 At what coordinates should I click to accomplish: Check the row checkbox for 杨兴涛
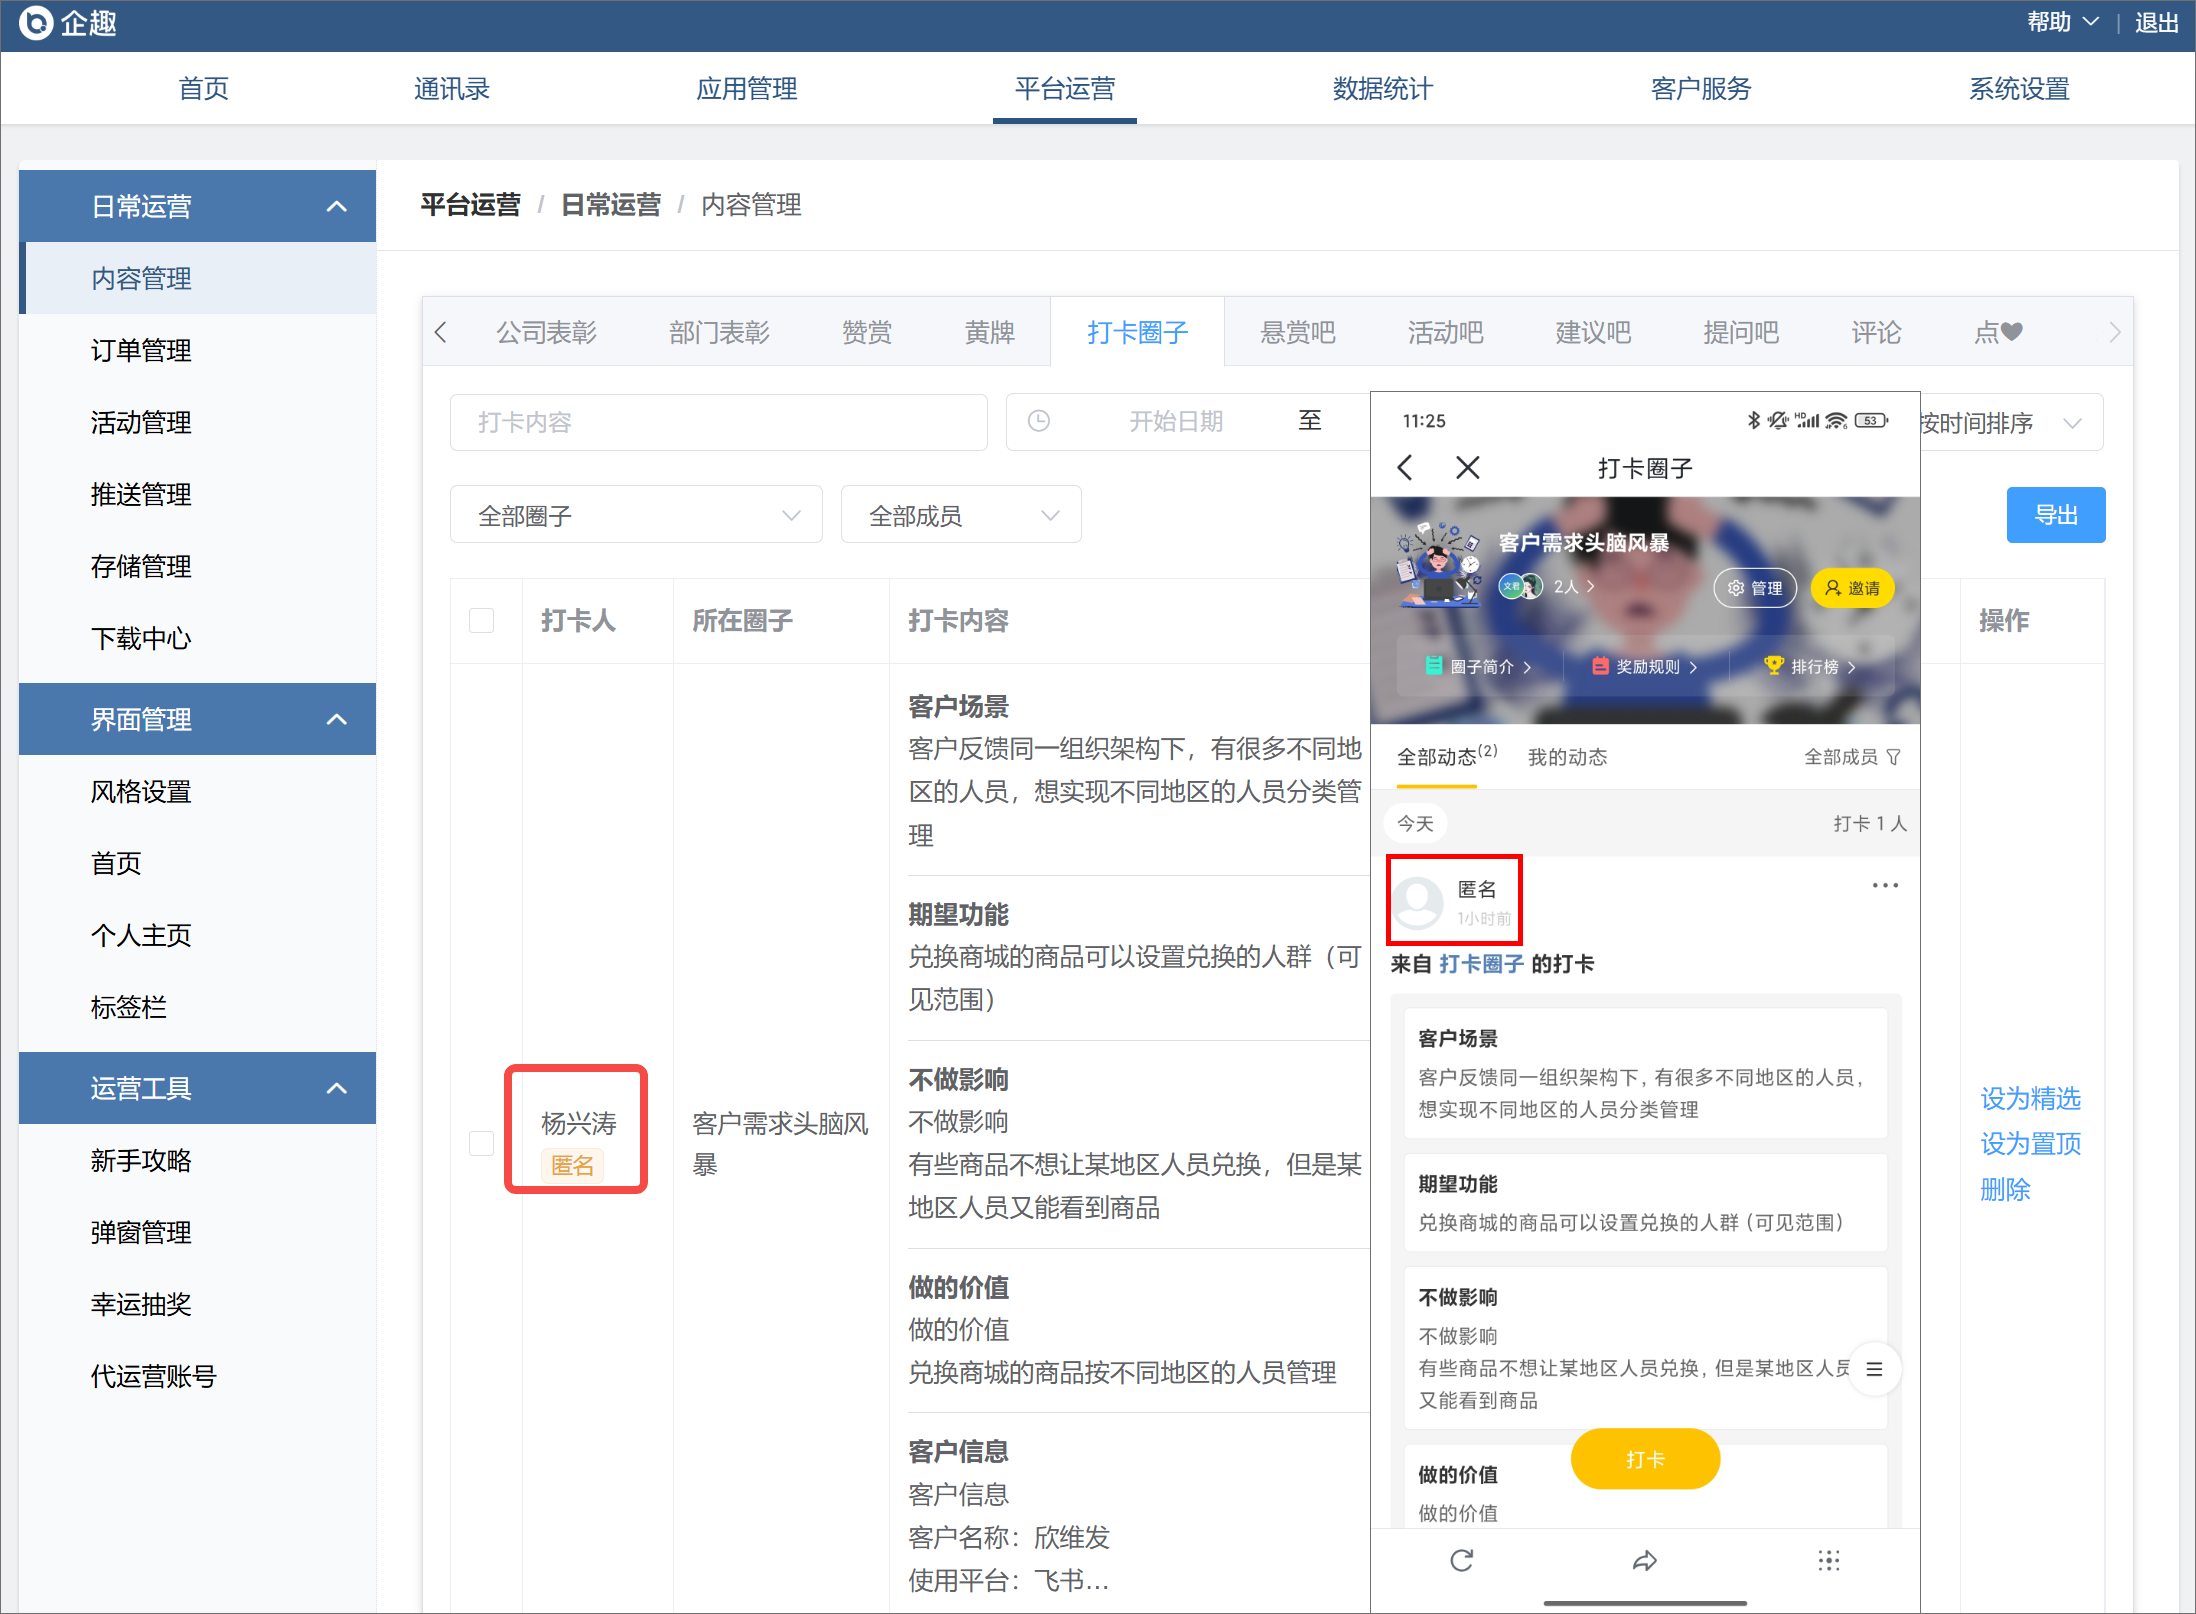481,1143
